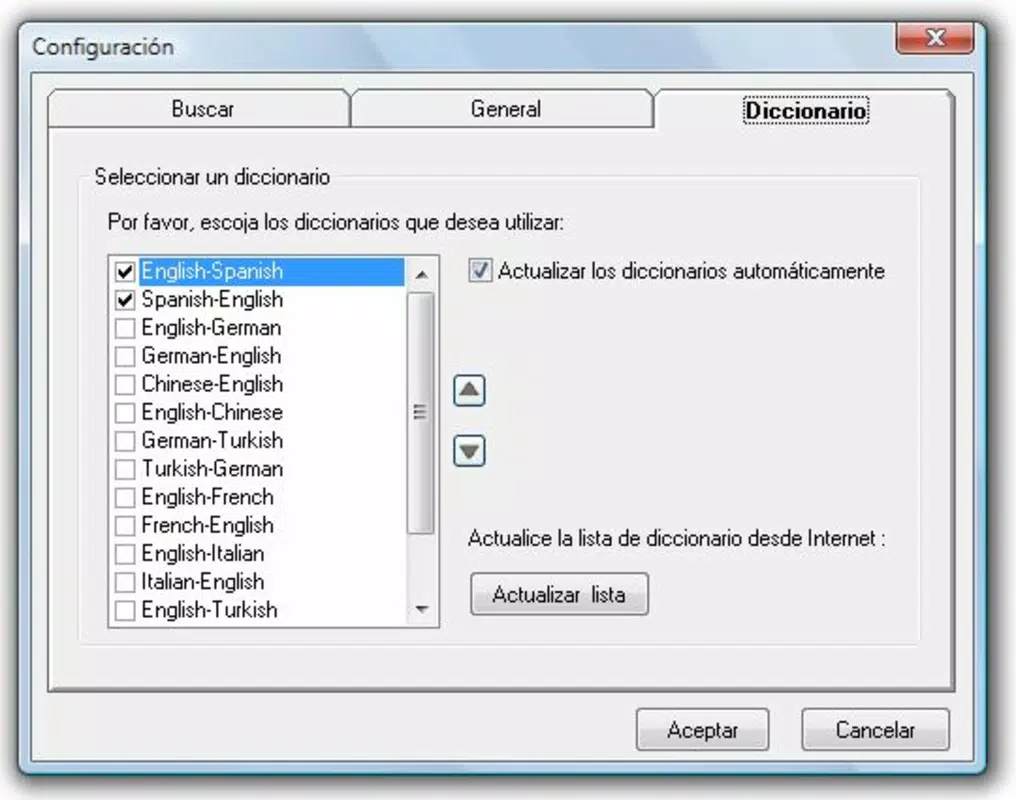Enable the English-German dictionary checkbox

tap(124, 328)
